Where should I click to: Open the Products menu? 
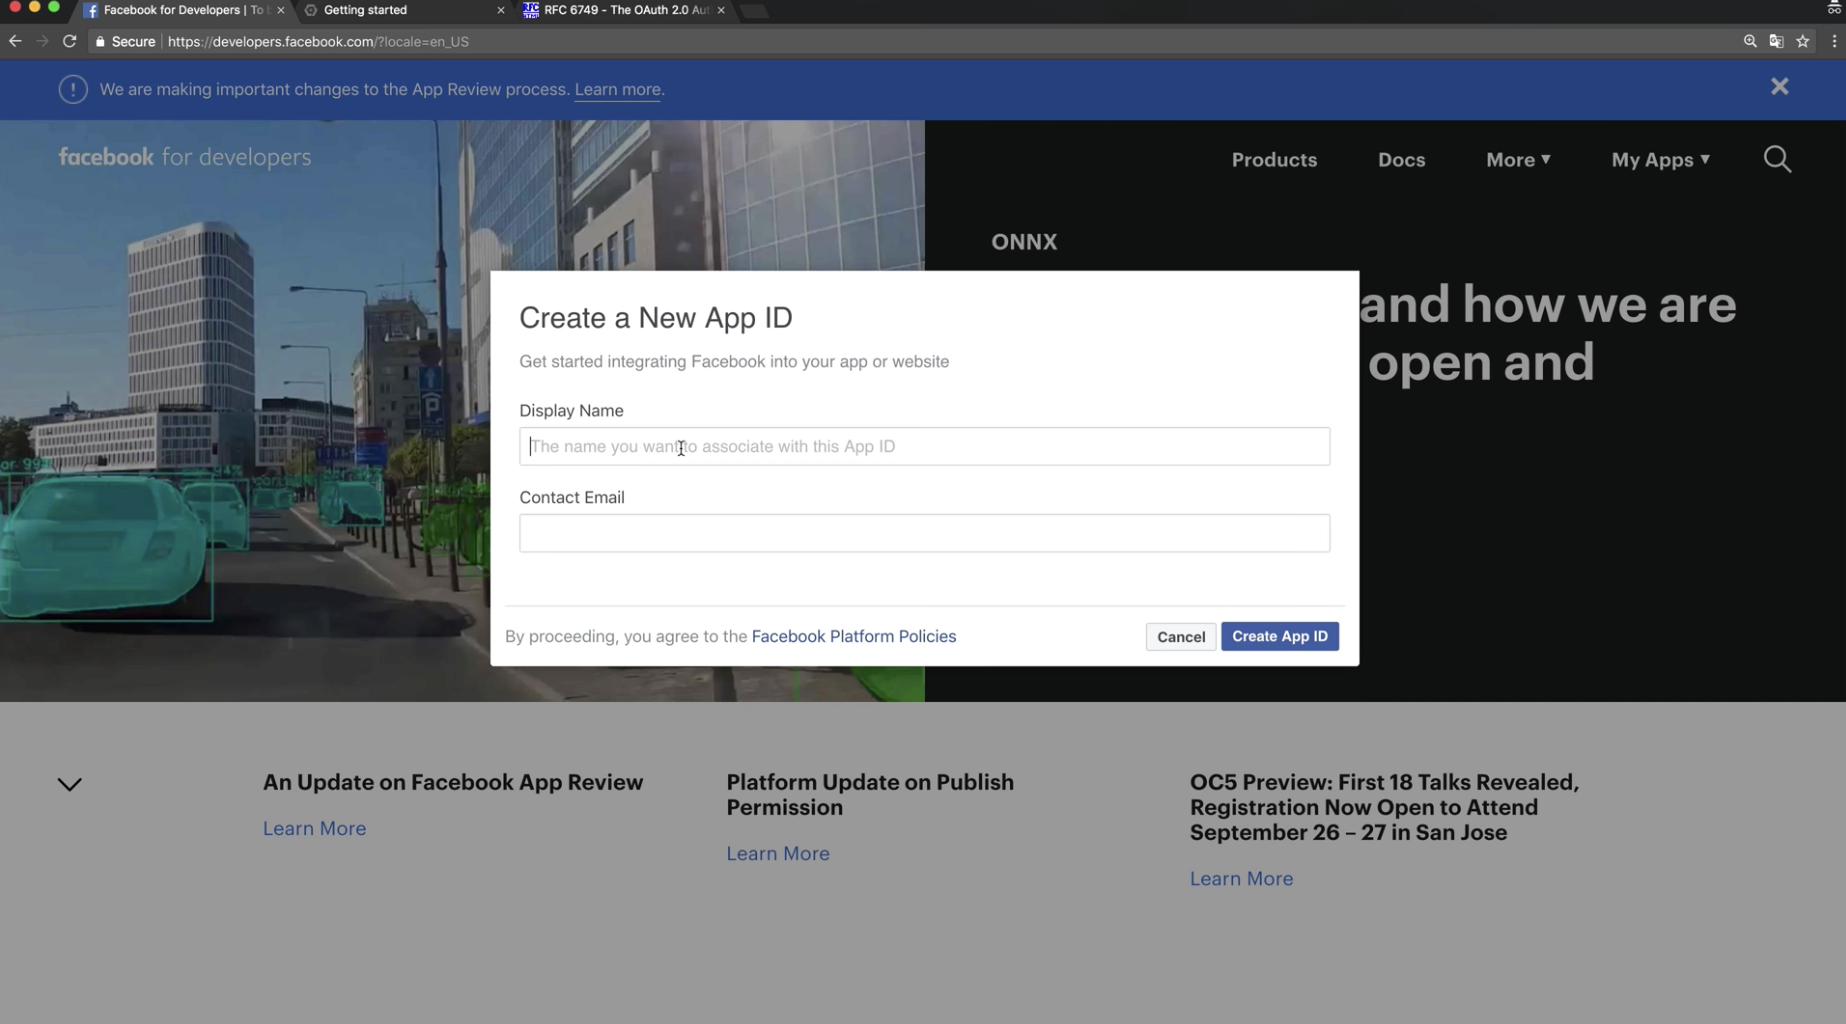point(1274,160)
